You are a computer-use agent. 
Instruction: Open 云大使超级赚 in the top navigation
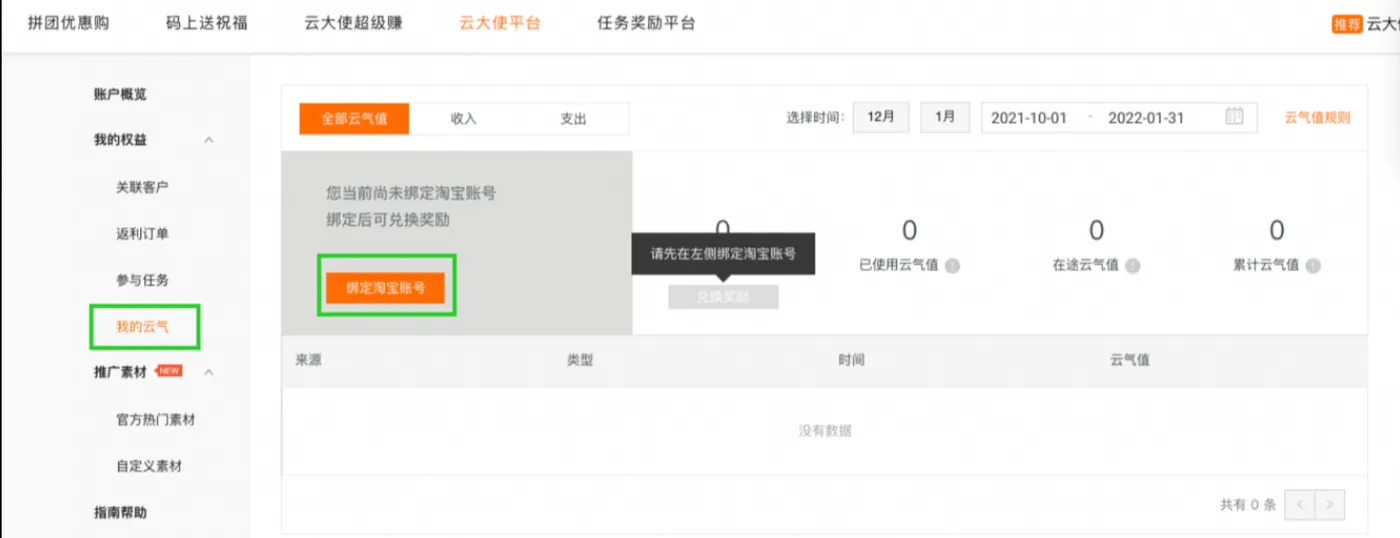tap(353, 23)
